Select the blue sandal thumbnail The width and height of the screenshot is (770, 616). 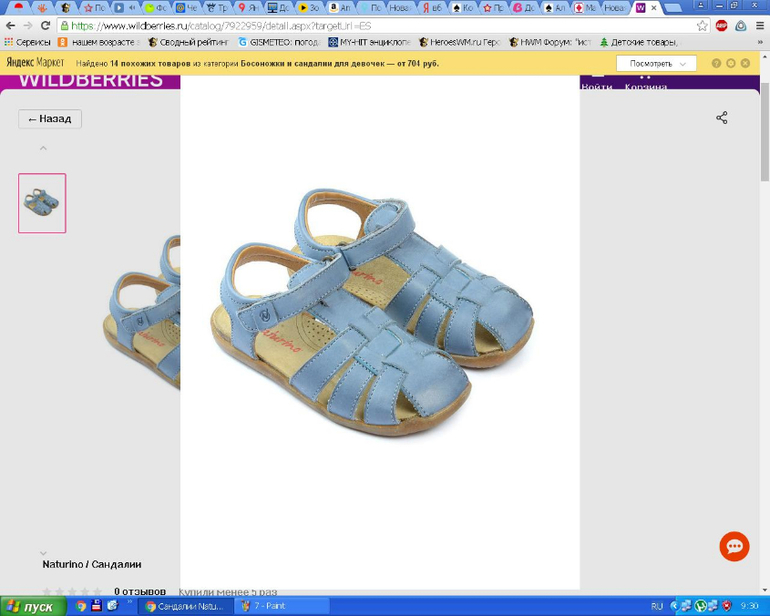(x=42, y=203)
